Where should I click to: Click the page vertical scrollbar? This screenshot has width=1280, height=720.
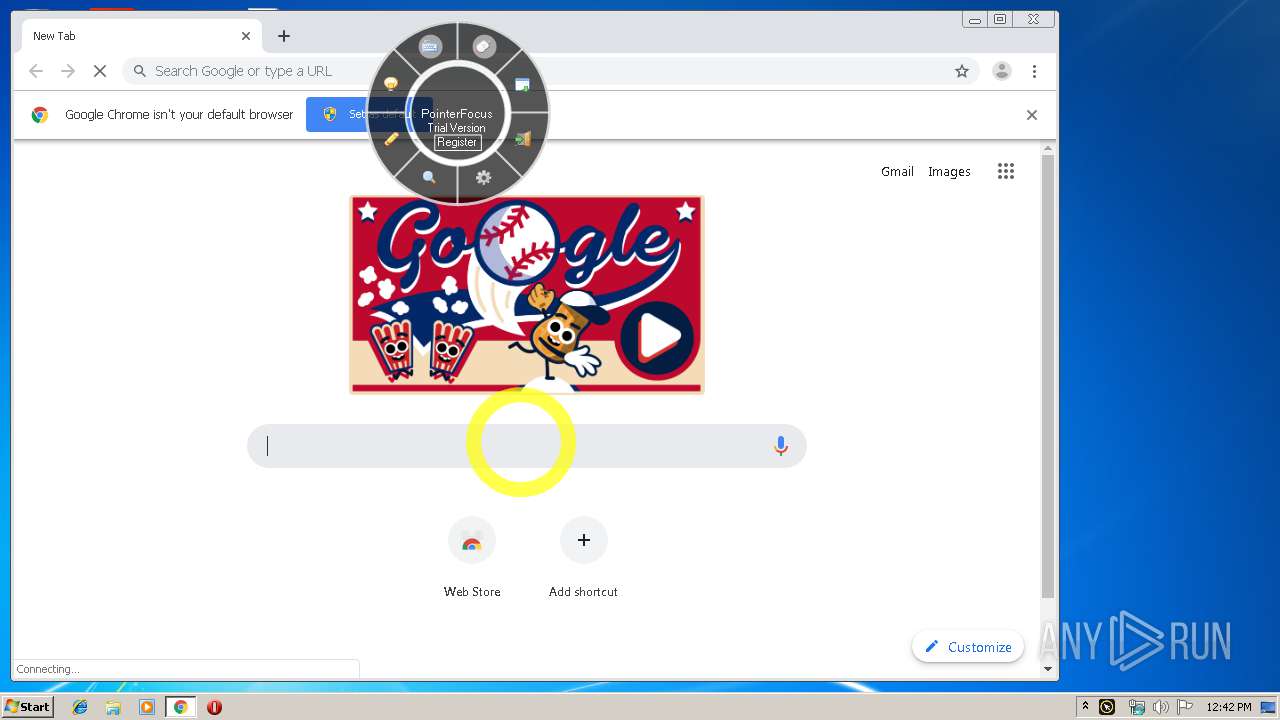(x=1048, y=378)
